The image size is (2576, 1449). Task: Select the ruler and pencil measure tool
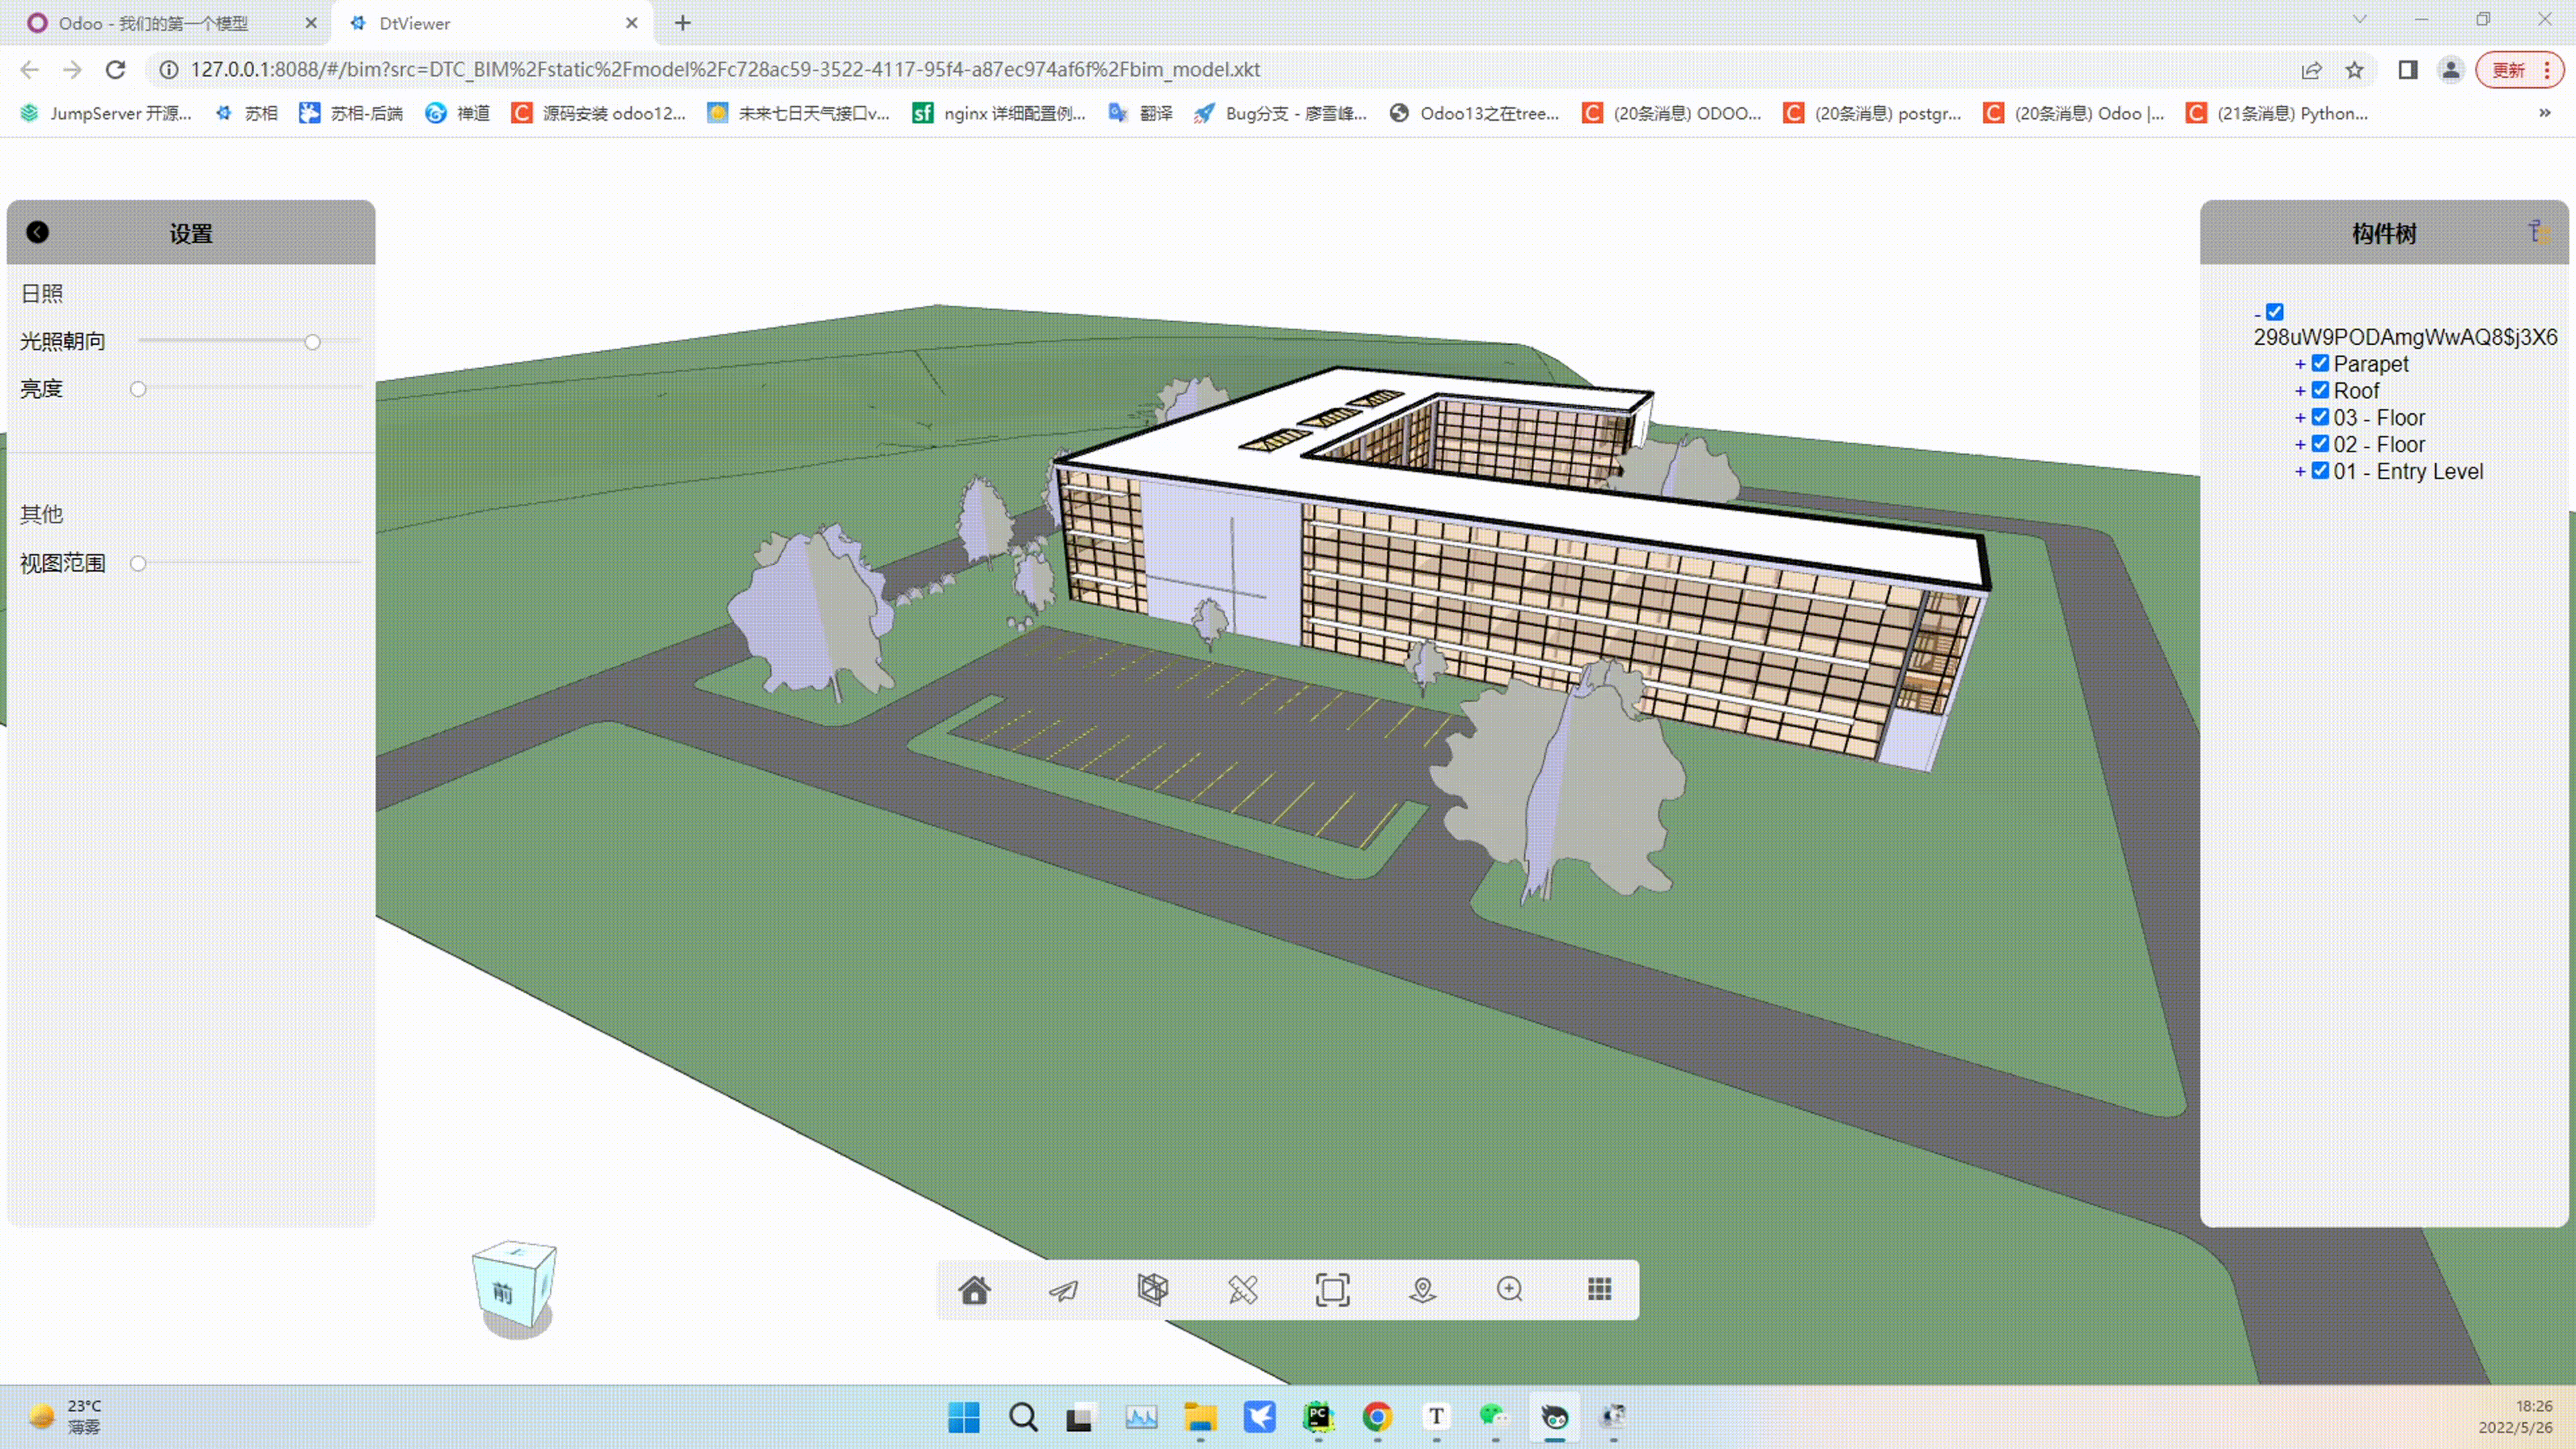(1242, 1290)
